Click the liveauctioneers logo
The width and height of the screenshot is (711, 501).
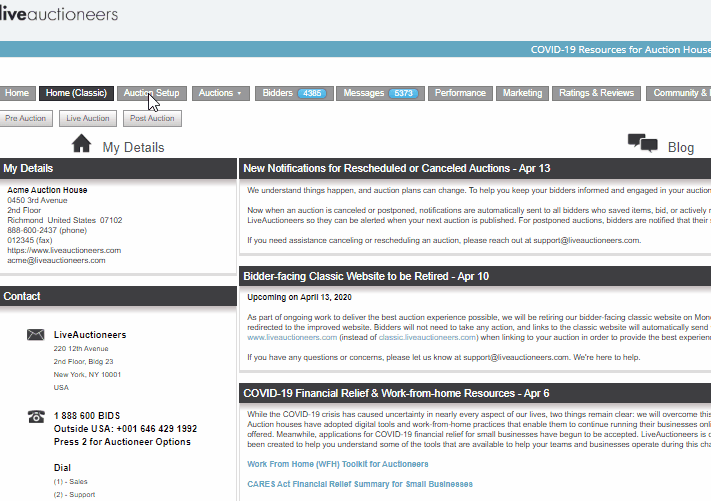(59, 14)
